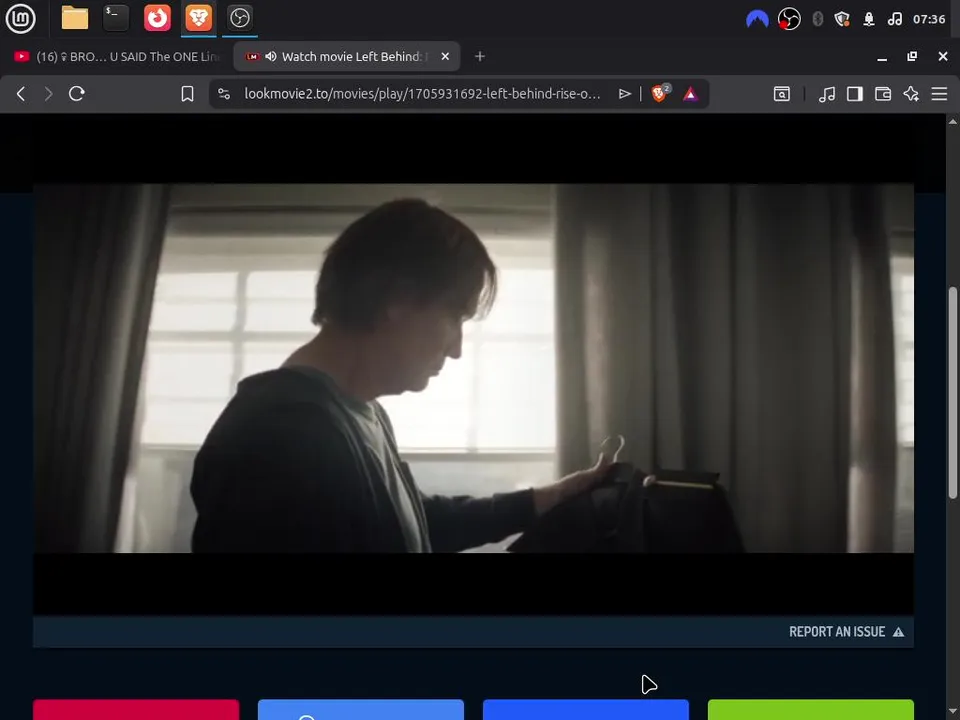Image resolution: width=960 pixels, height=720 pixels.
Task: Click the movie video player
Action: pos(473,369)
